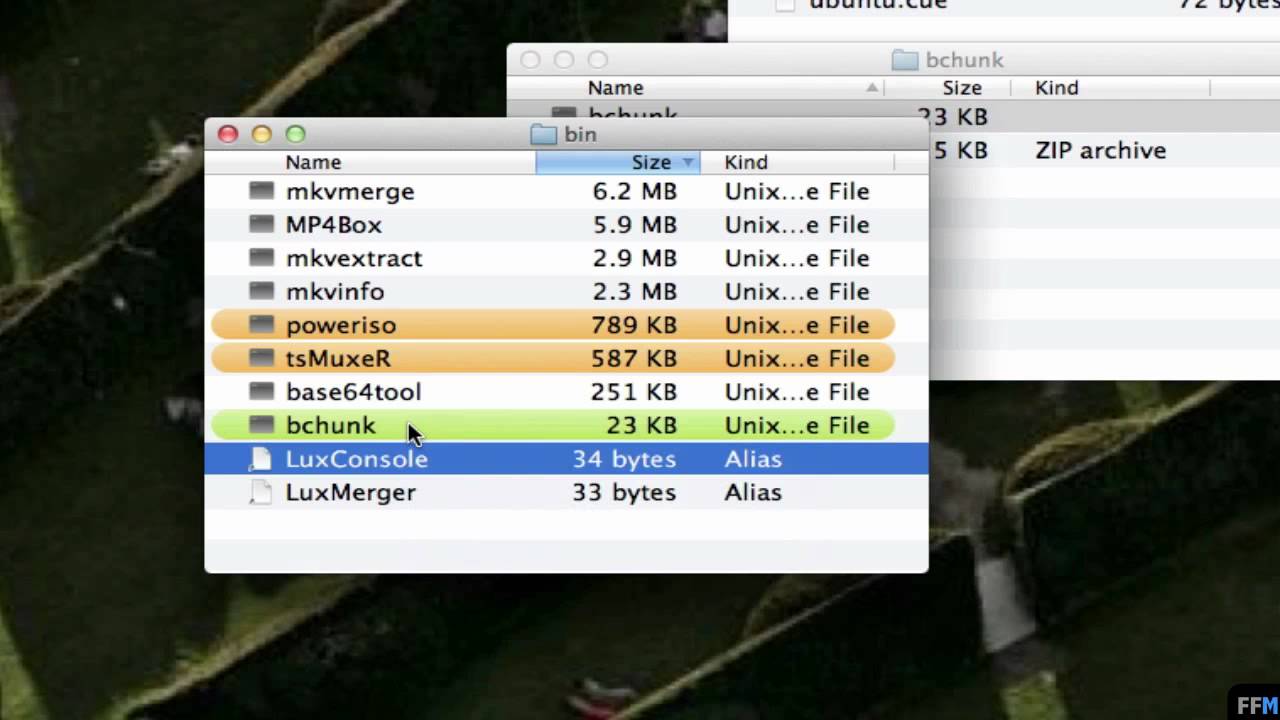Click the 2.9 MB size value
The image size is (1280, 720).
click(635, 258)
